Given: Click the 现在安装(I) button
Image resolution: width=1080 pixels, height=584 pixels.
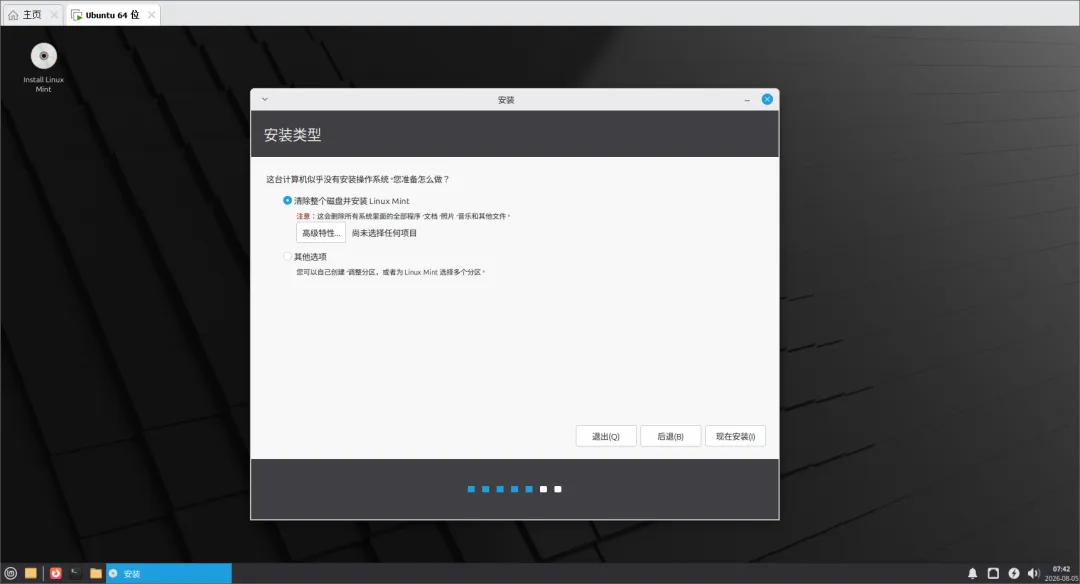Looking at the screenshot, I should point(736,436).
